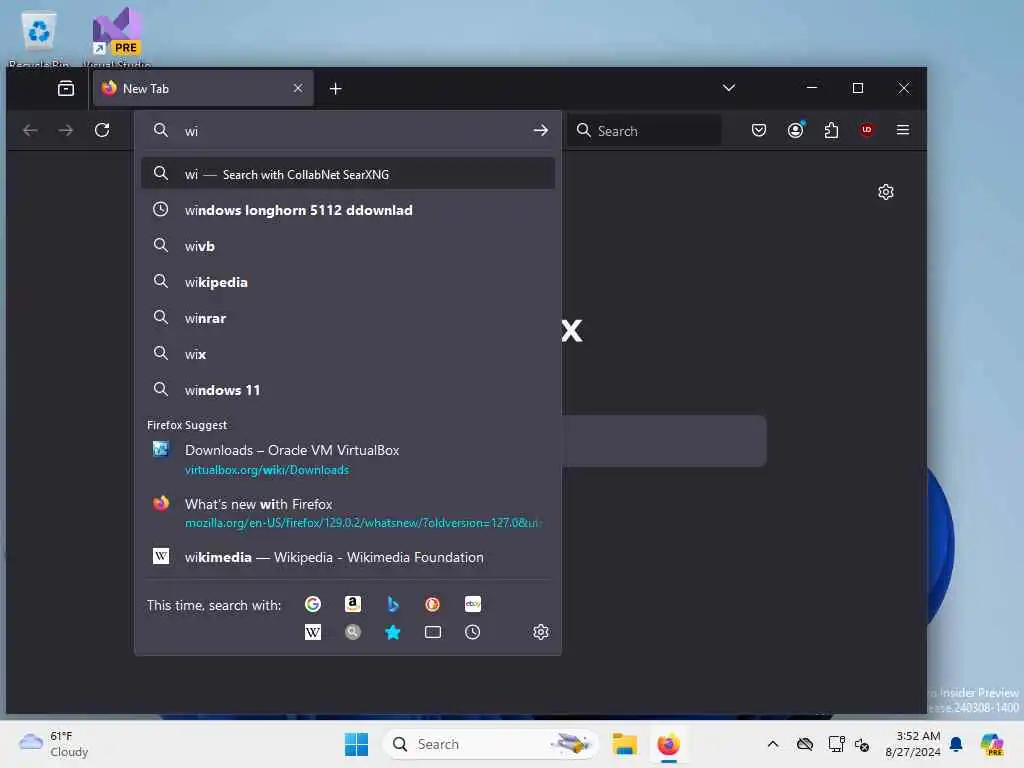Search this time with Amazon
Screen dimensions: 1024x768
click(353, 604)
